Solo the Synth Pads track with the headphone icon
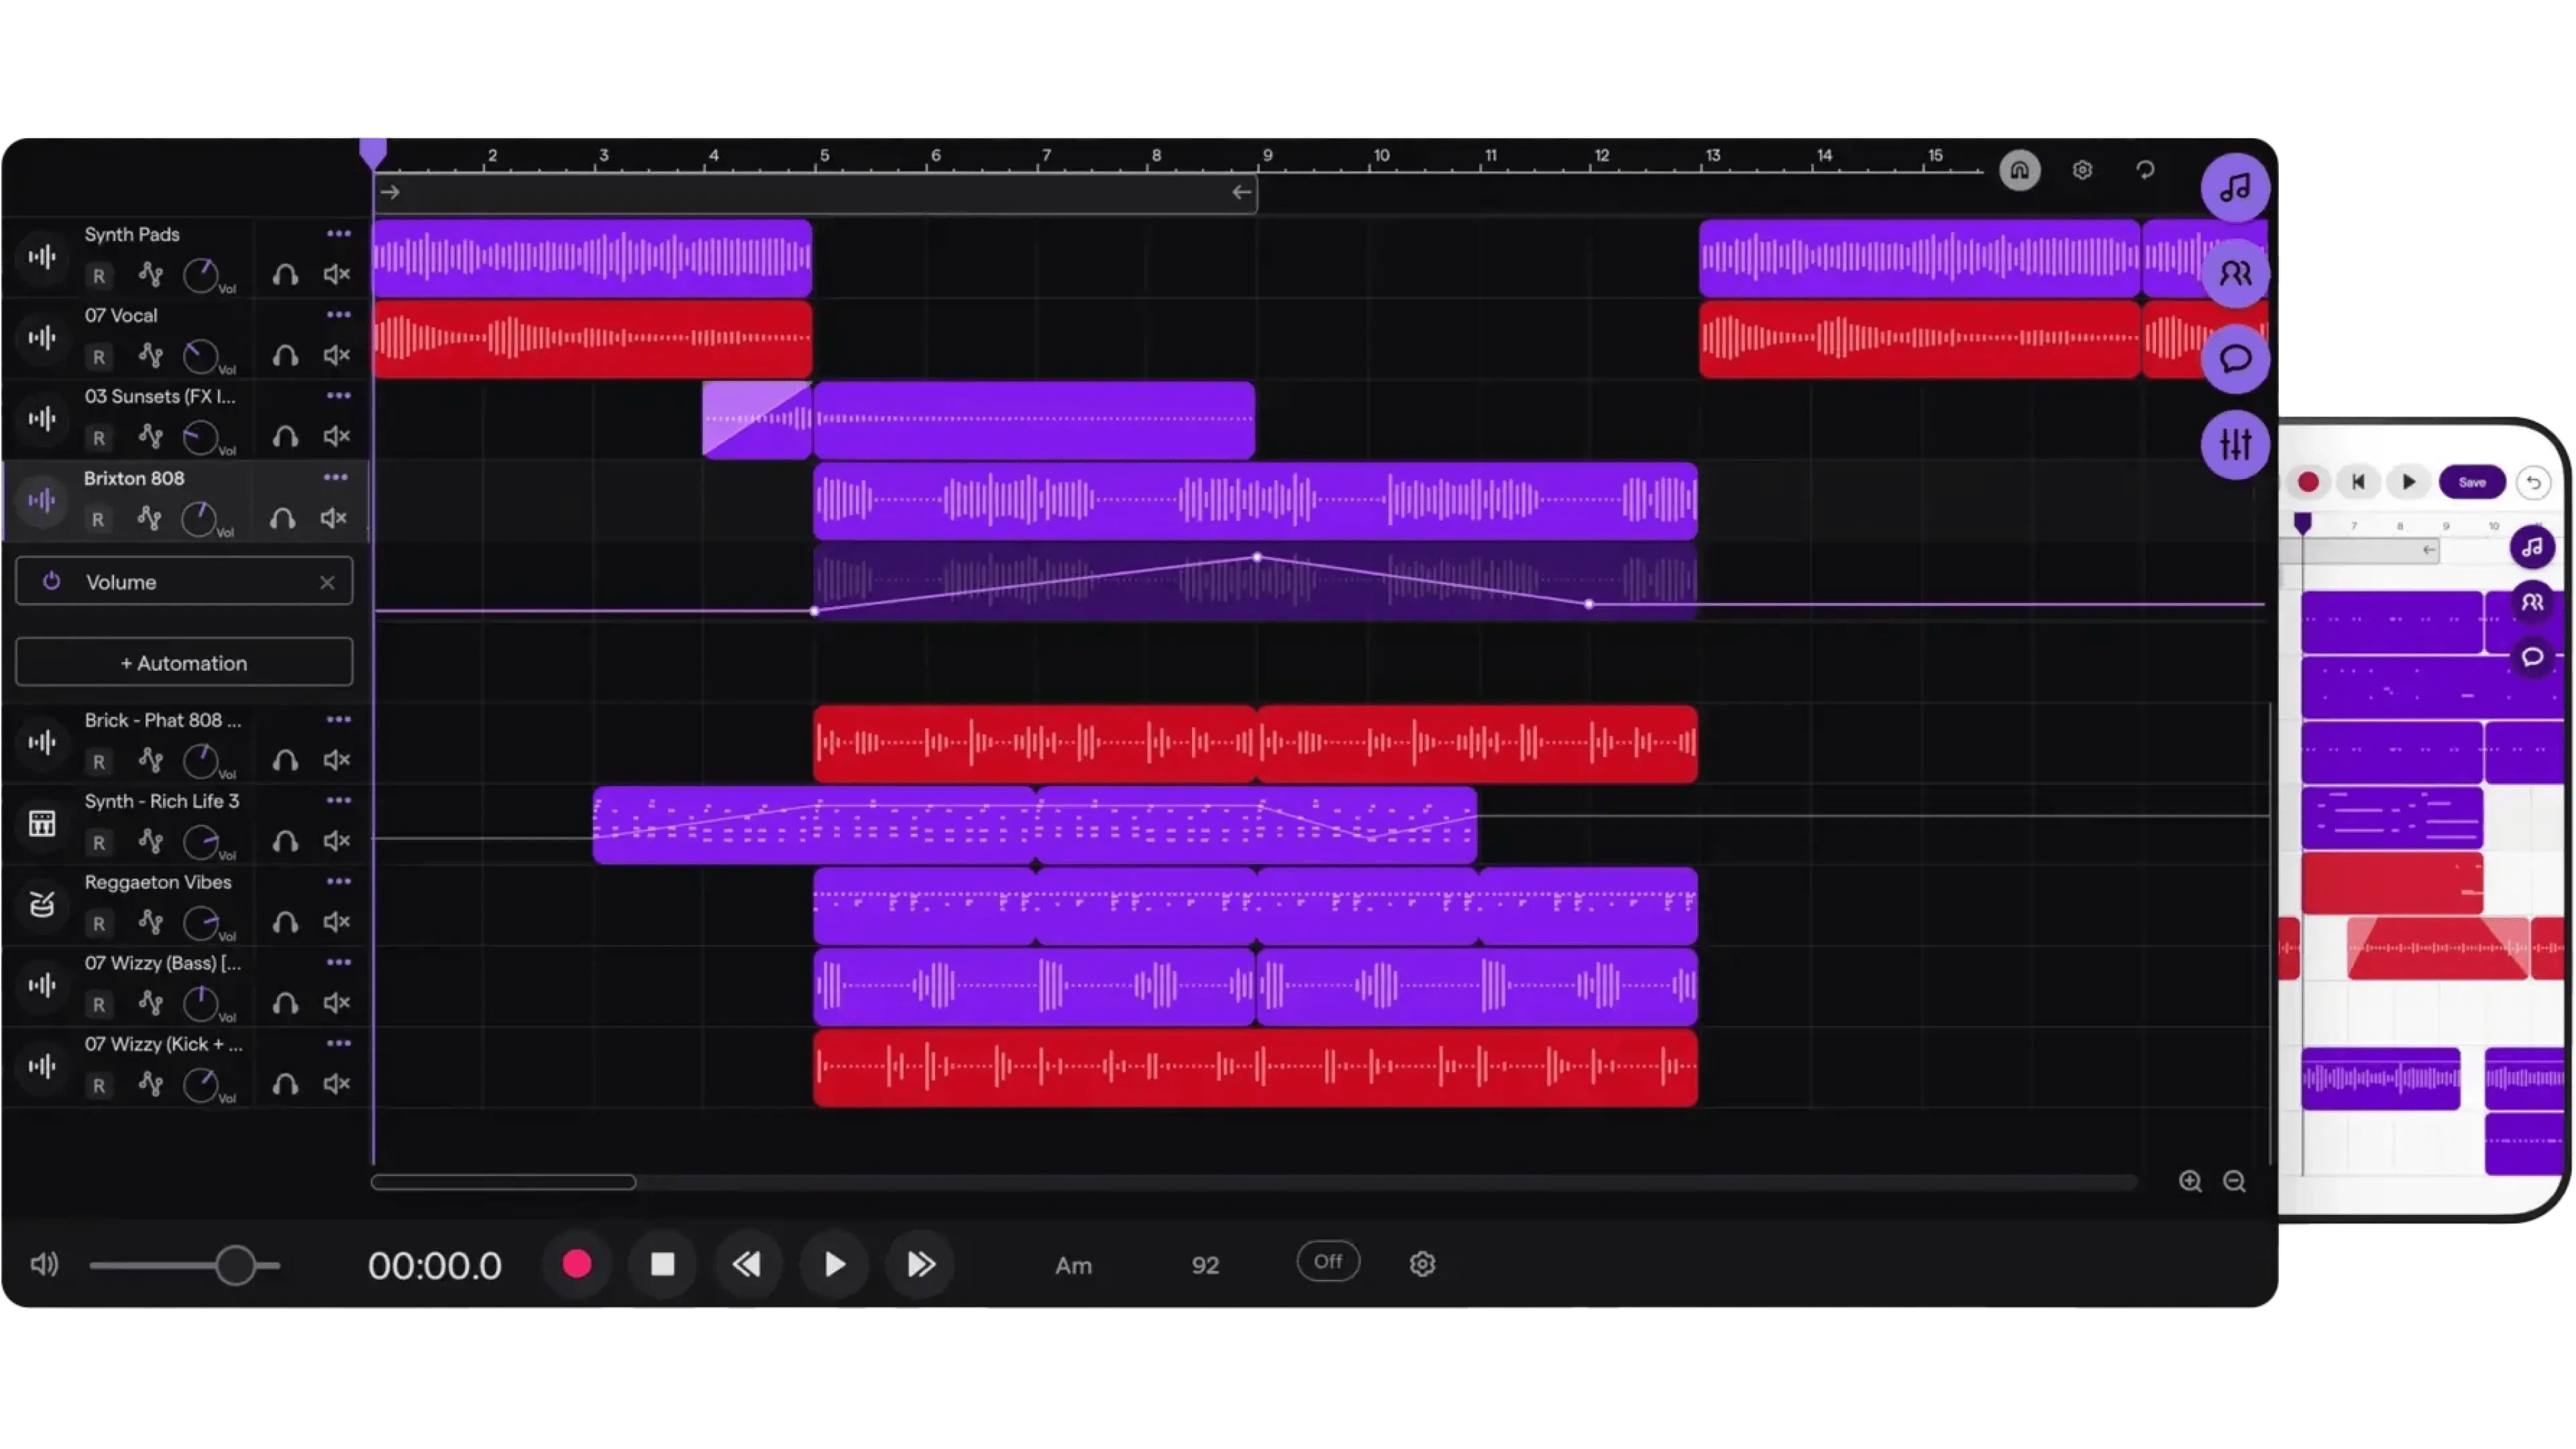2576x1449 pixels. click(x=285, y=274)
